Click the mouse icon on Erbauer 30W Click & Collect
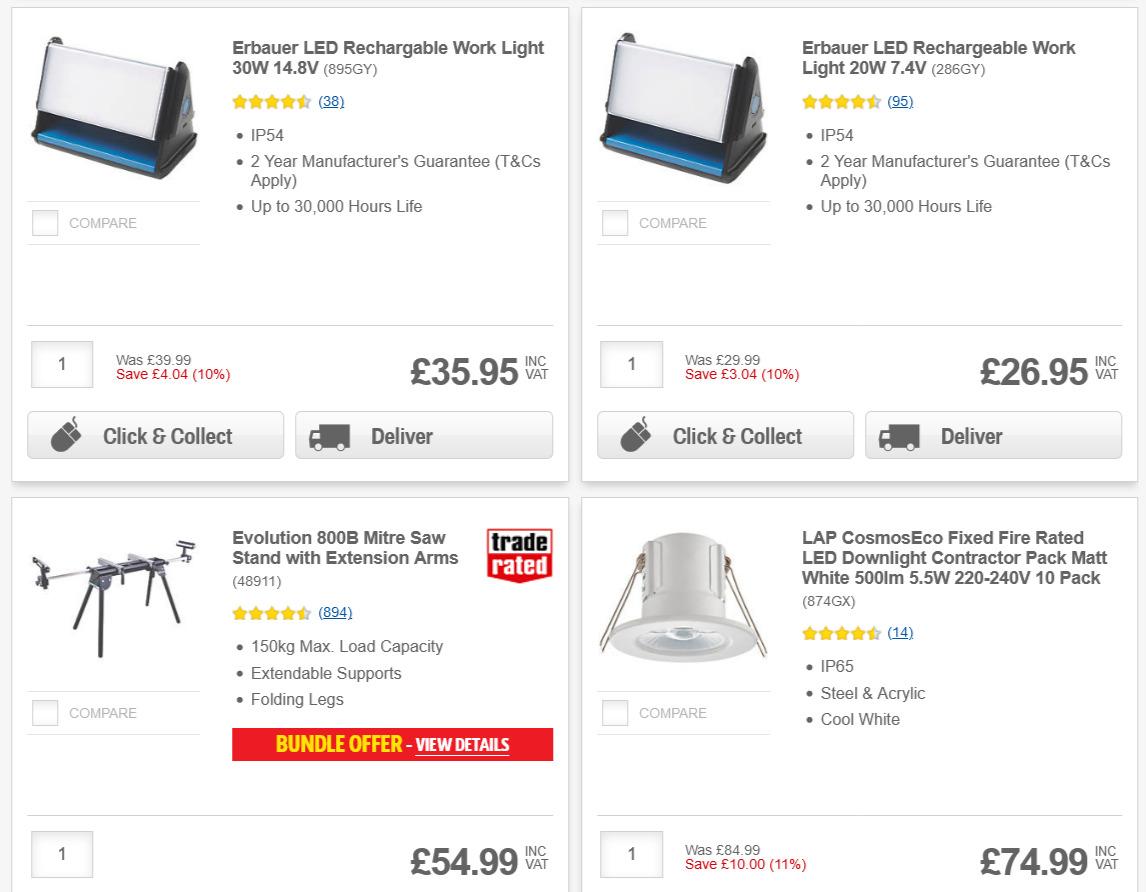Viewport: 1146px width, 892px height. (67, 435)
